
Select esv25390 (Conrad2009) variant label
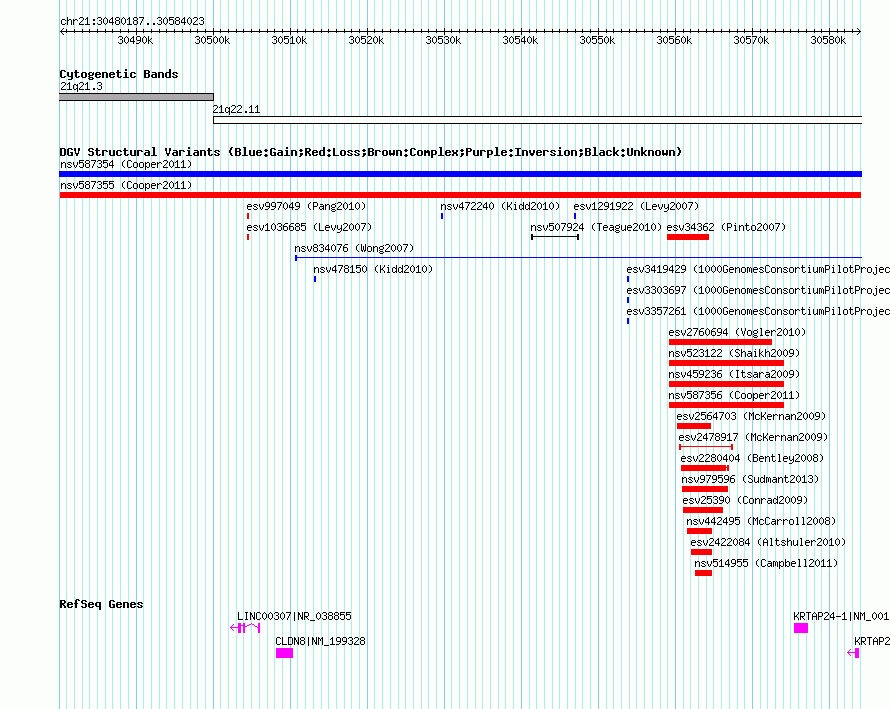745,500
